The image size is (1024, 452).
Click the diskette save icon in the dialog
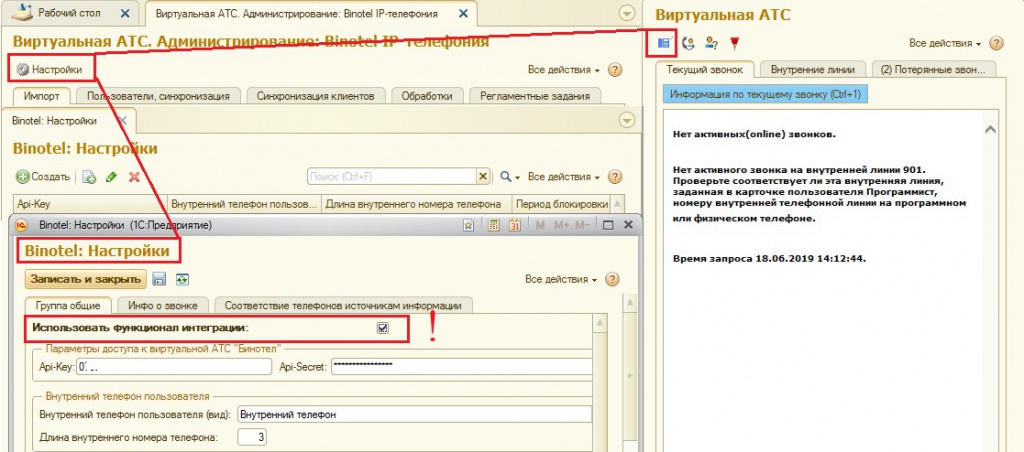pyautogui.click(x=159, y=280)
